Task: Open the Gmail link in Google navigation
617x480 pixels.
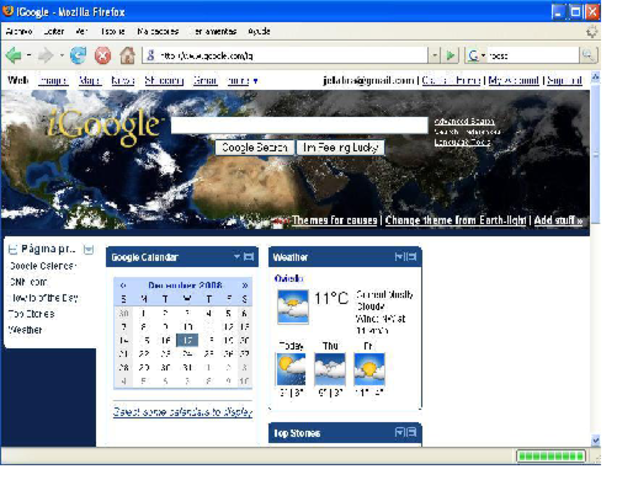Action: tap(205, 81)
